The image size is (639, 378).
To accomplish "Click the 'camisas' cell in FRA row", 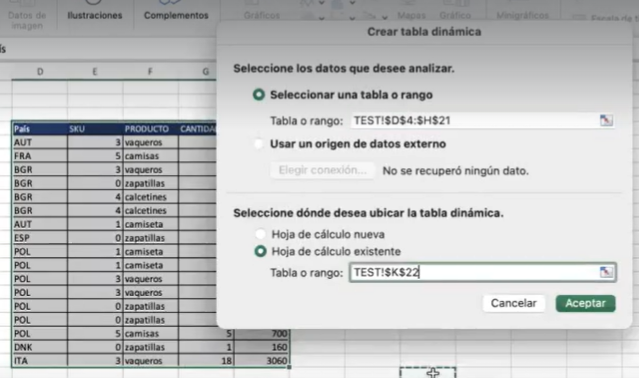I will point(150,156).
